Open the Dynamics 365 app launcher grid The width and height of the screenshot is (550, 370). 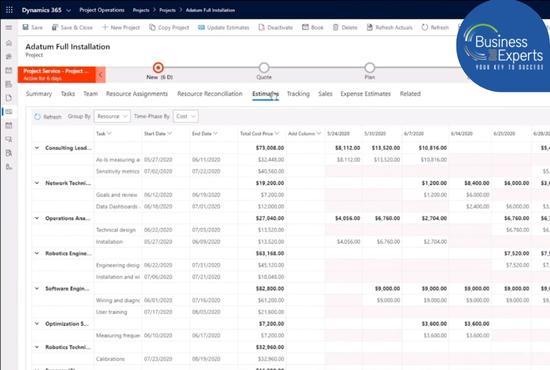[x=9, y=10]
